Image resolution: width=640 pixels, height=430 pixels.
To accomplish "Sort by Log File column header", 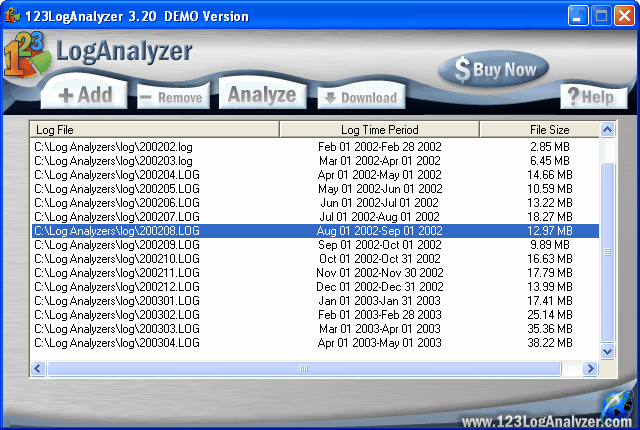I will pyautogui.click(x=155, y=130).
